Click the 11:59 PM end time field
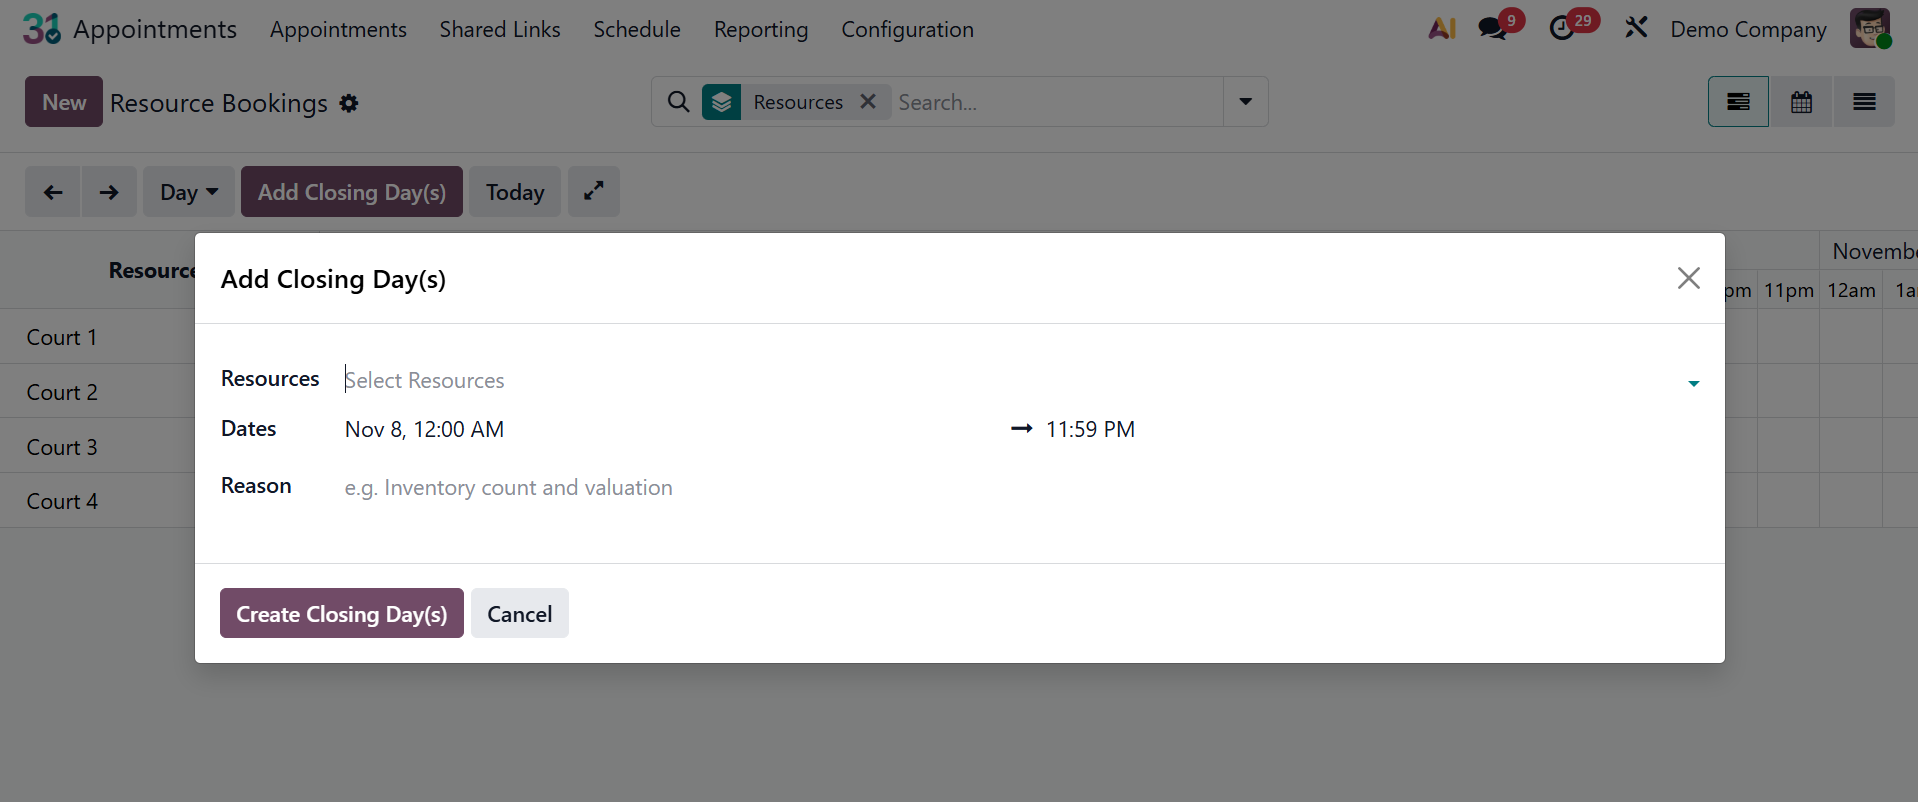This screenshot has height=802, width=1918. click(1090, 430)
